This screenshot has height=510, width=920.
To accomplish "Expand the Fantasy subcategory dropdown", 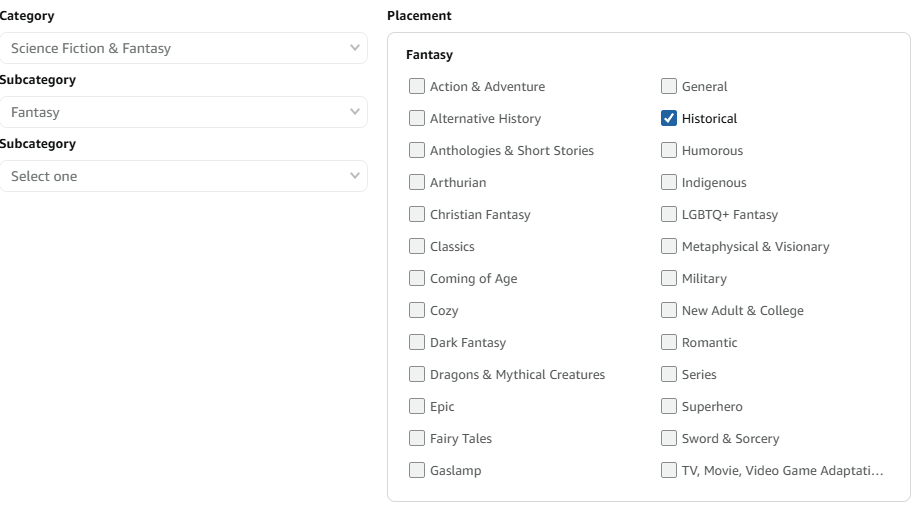I will 183,112.
